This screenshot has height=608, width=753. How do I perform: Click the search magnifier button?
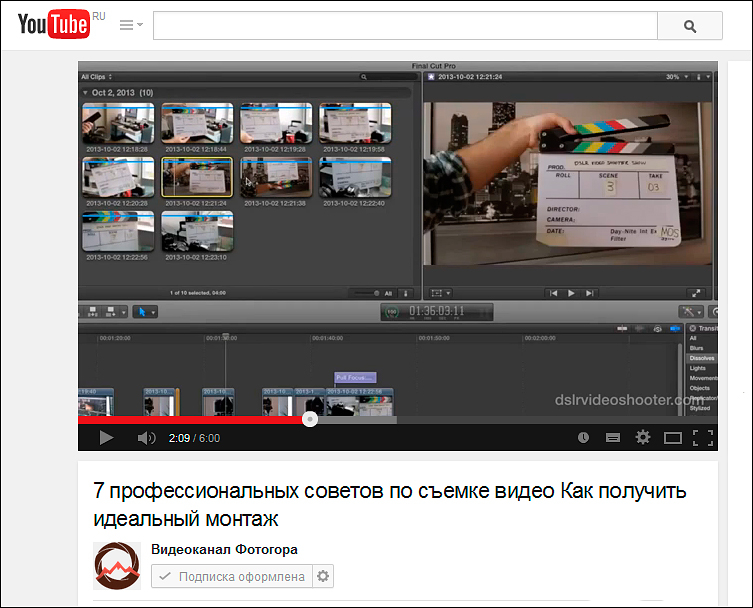tap(690, 26)
